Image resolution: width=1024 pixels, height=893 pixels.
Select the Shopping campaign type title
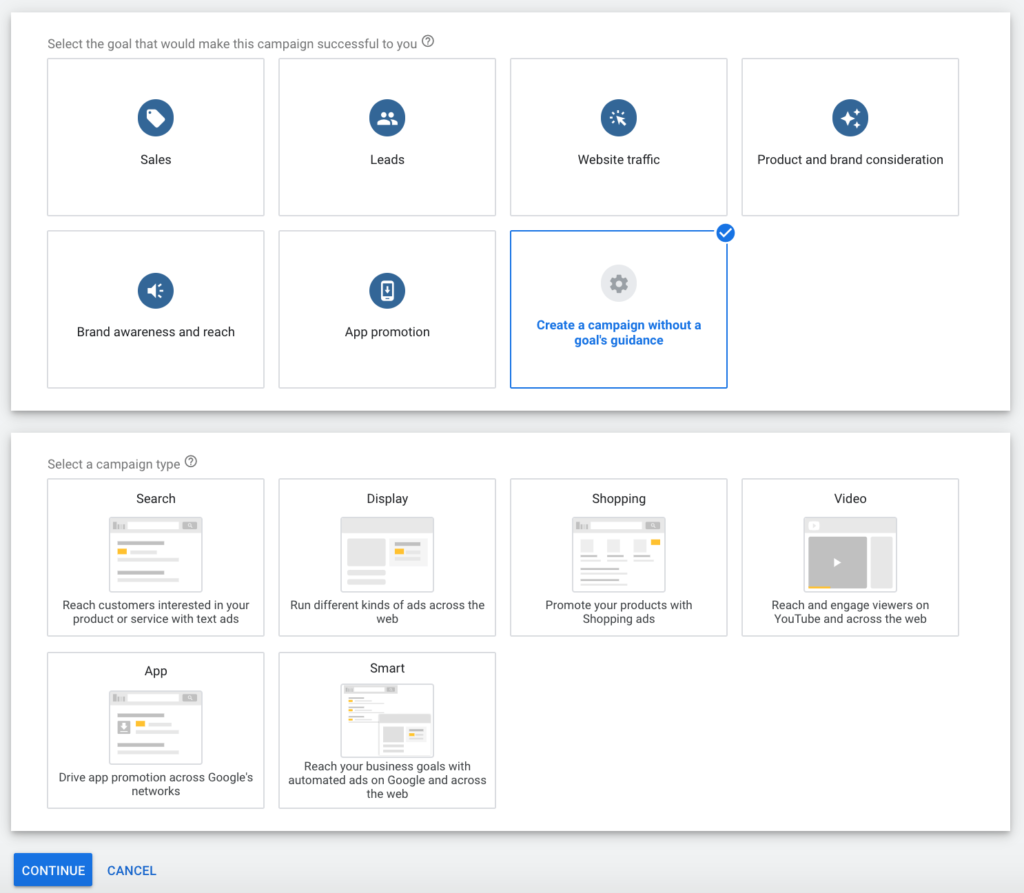tap(618, 498)
